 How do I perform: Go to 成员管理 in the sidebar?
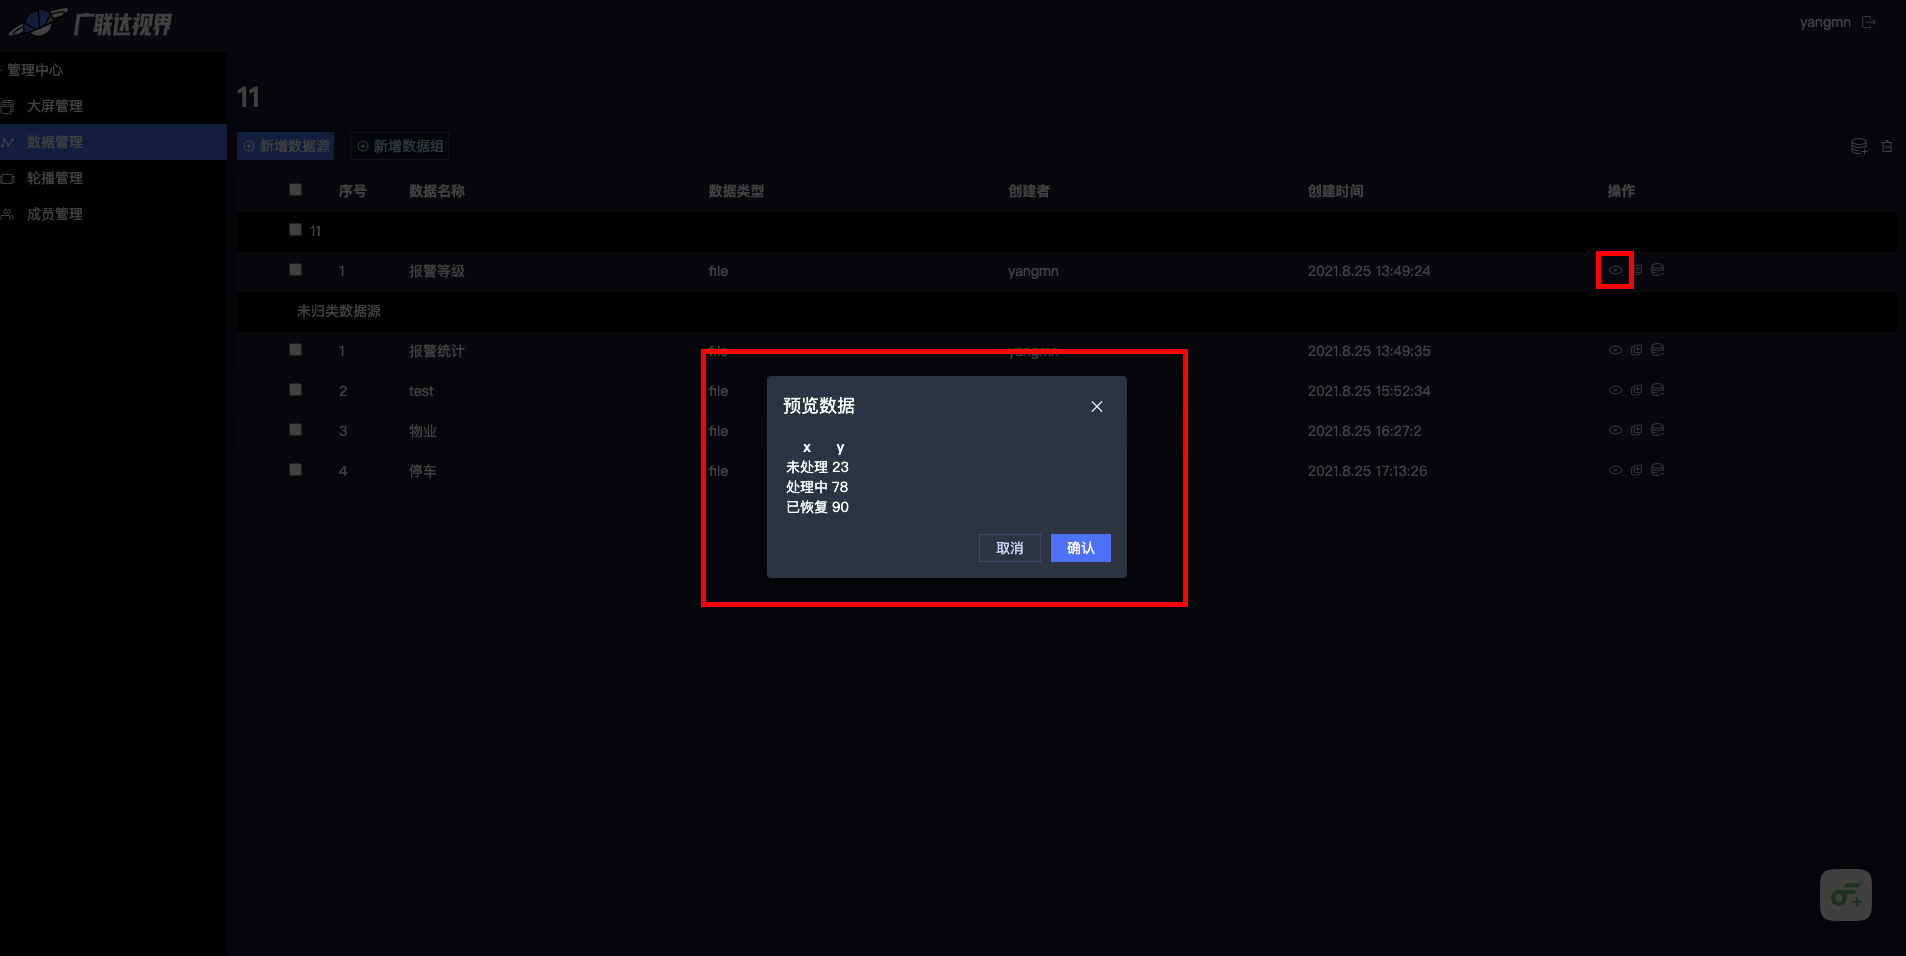[x=54, y=214]
